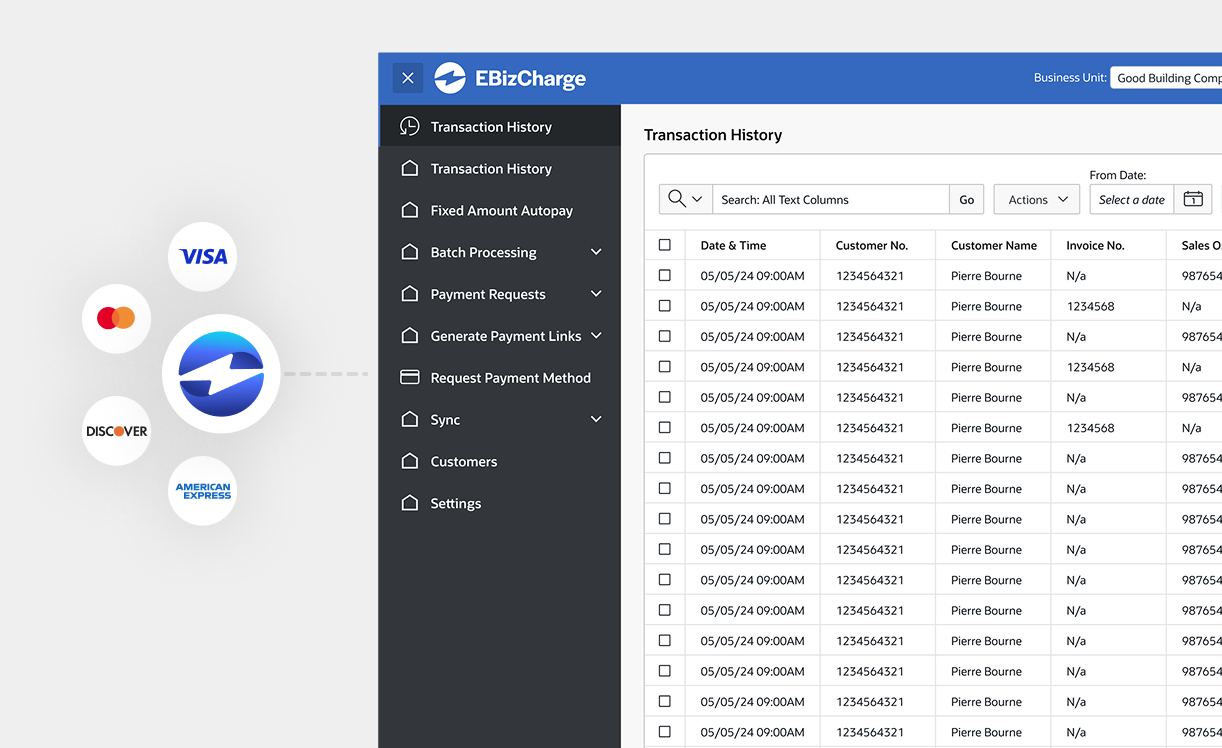
Task: Tick the select-all checkbox in table header
Action: coord(665,245)
